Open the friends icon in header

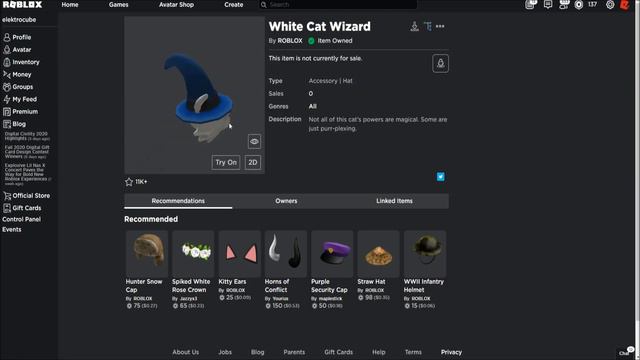564,4
